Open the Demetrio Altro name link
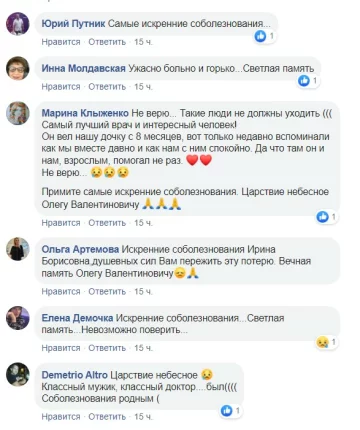The height and width of the screenshot is (430, 360). click(x=75, y=375)
